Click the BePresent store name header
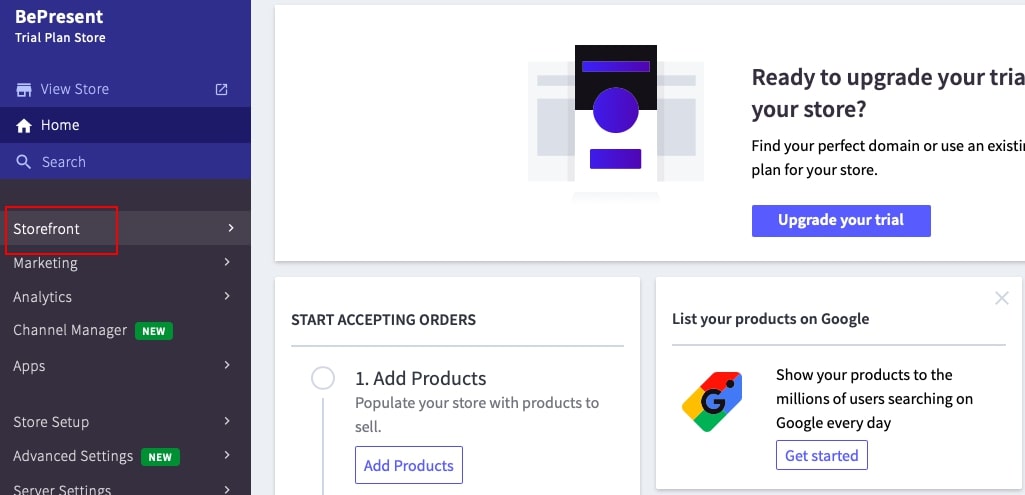 [59, 17]
